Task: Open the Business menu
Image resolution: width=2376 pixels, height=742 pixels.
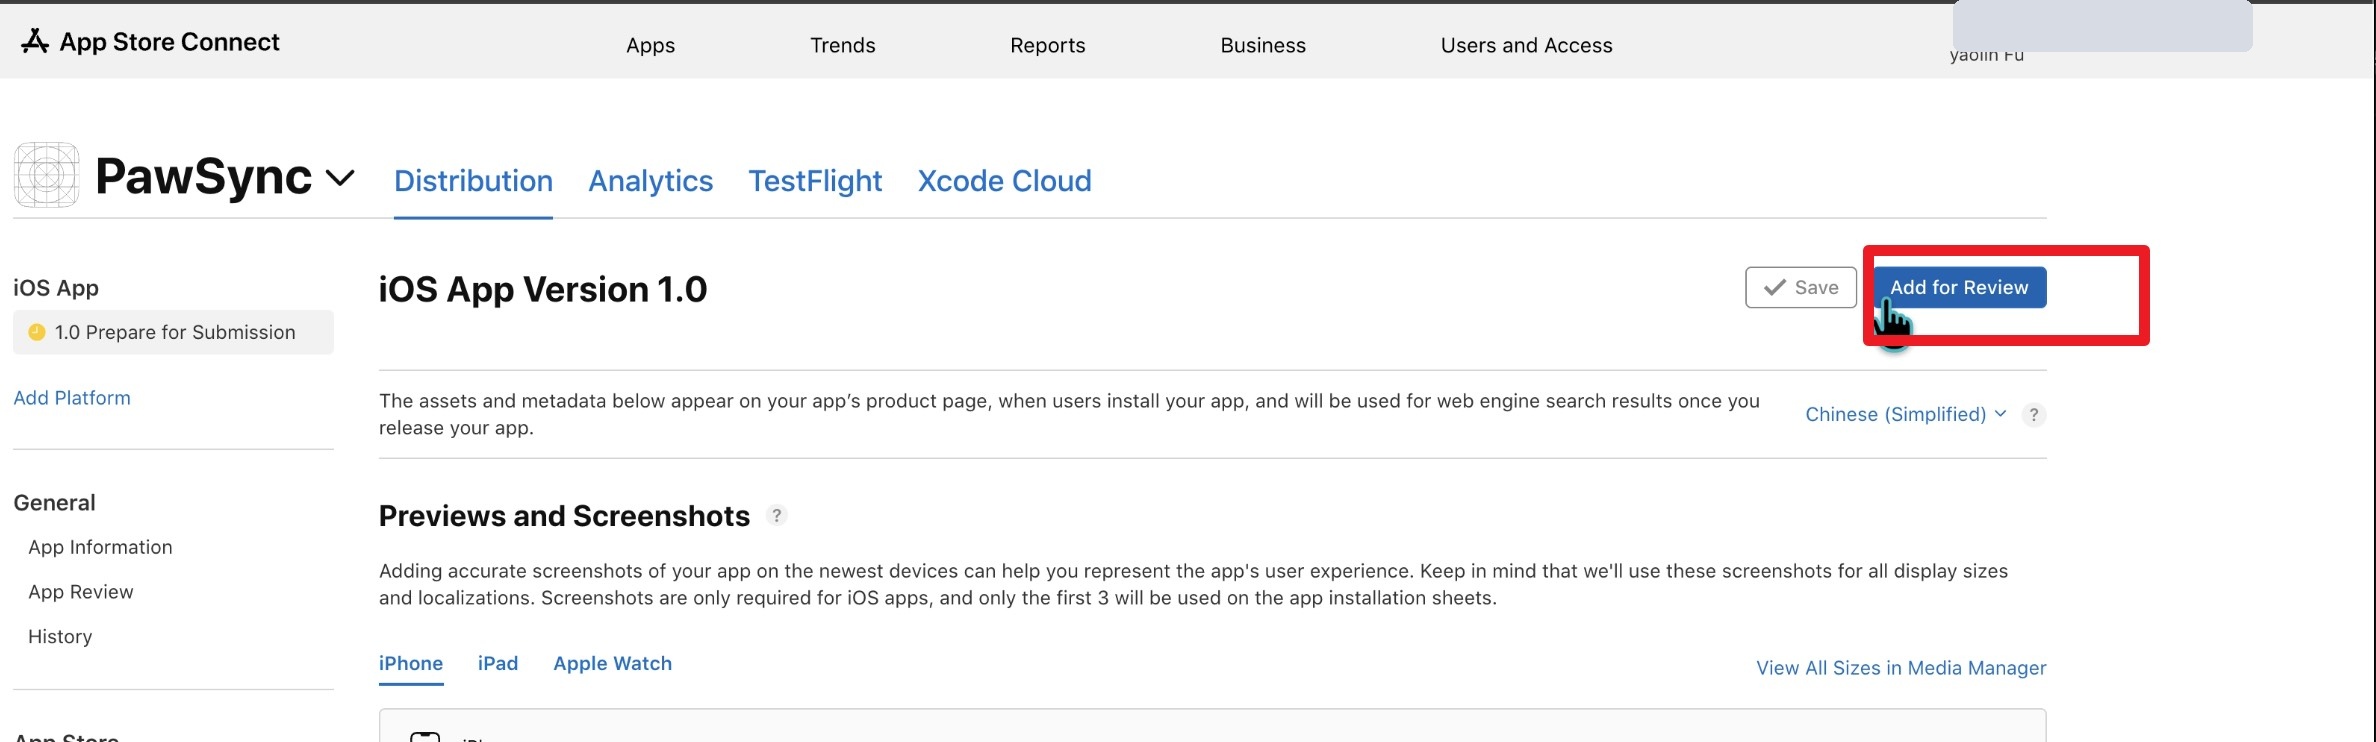Action: 1263,45
